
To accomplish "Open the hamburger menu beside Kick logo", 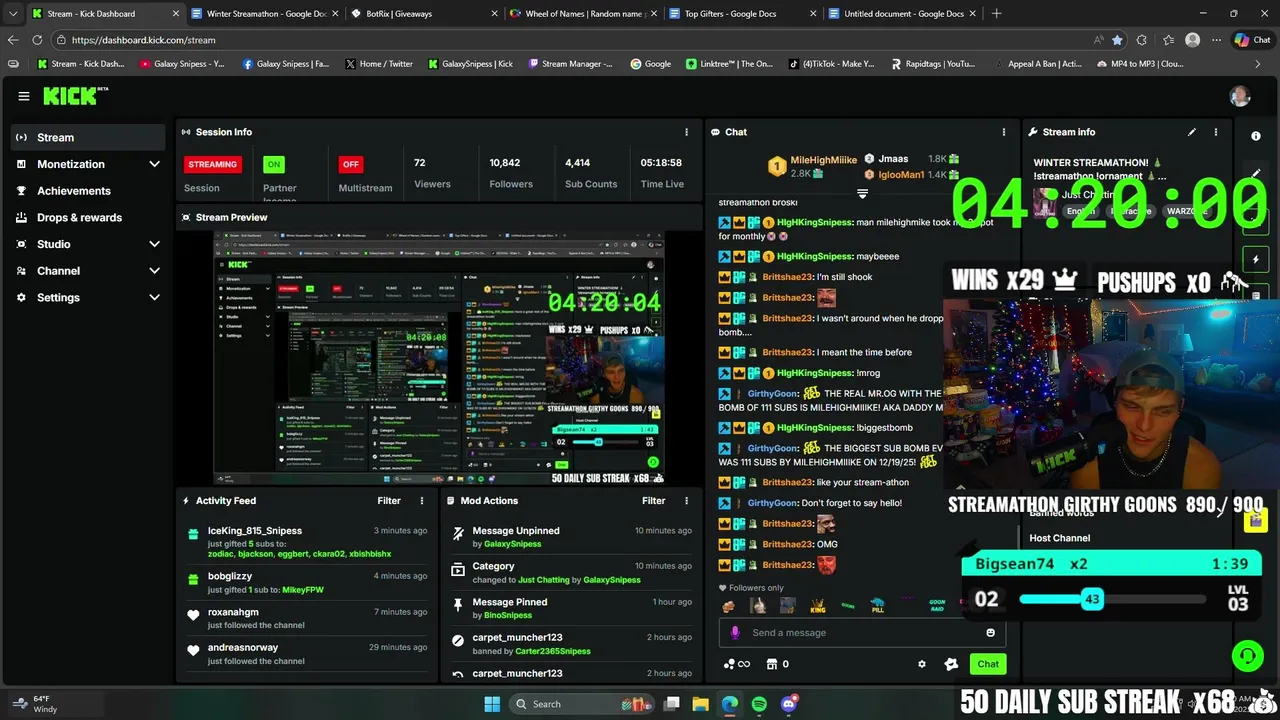I will 23,96.
